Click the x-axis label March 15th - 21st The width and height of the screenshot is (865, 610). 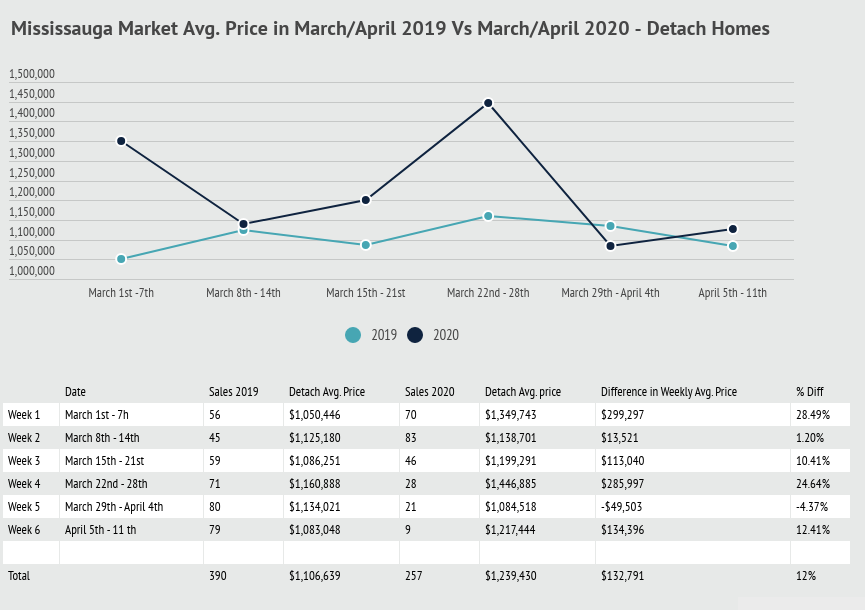(x=366, y=293)
